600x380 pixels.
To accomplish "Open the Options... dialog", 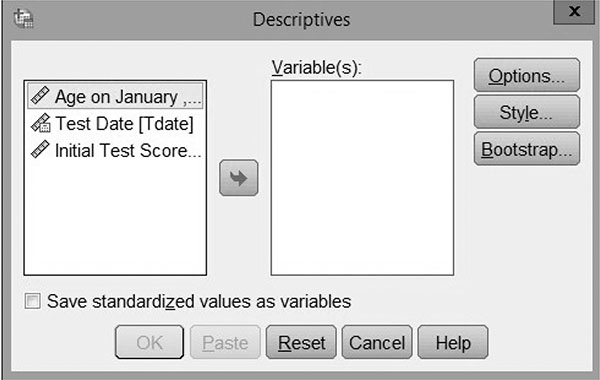I will pos(527,75).
